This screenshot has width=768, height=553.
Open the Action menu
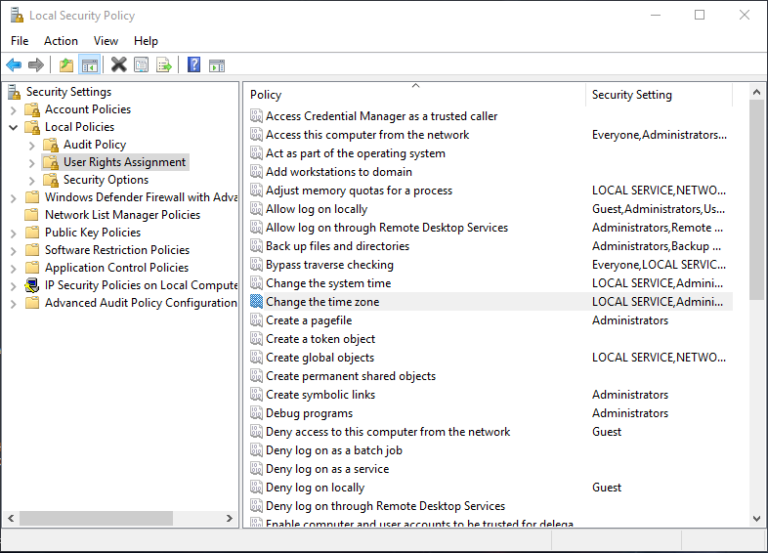(x=60, y=41)
